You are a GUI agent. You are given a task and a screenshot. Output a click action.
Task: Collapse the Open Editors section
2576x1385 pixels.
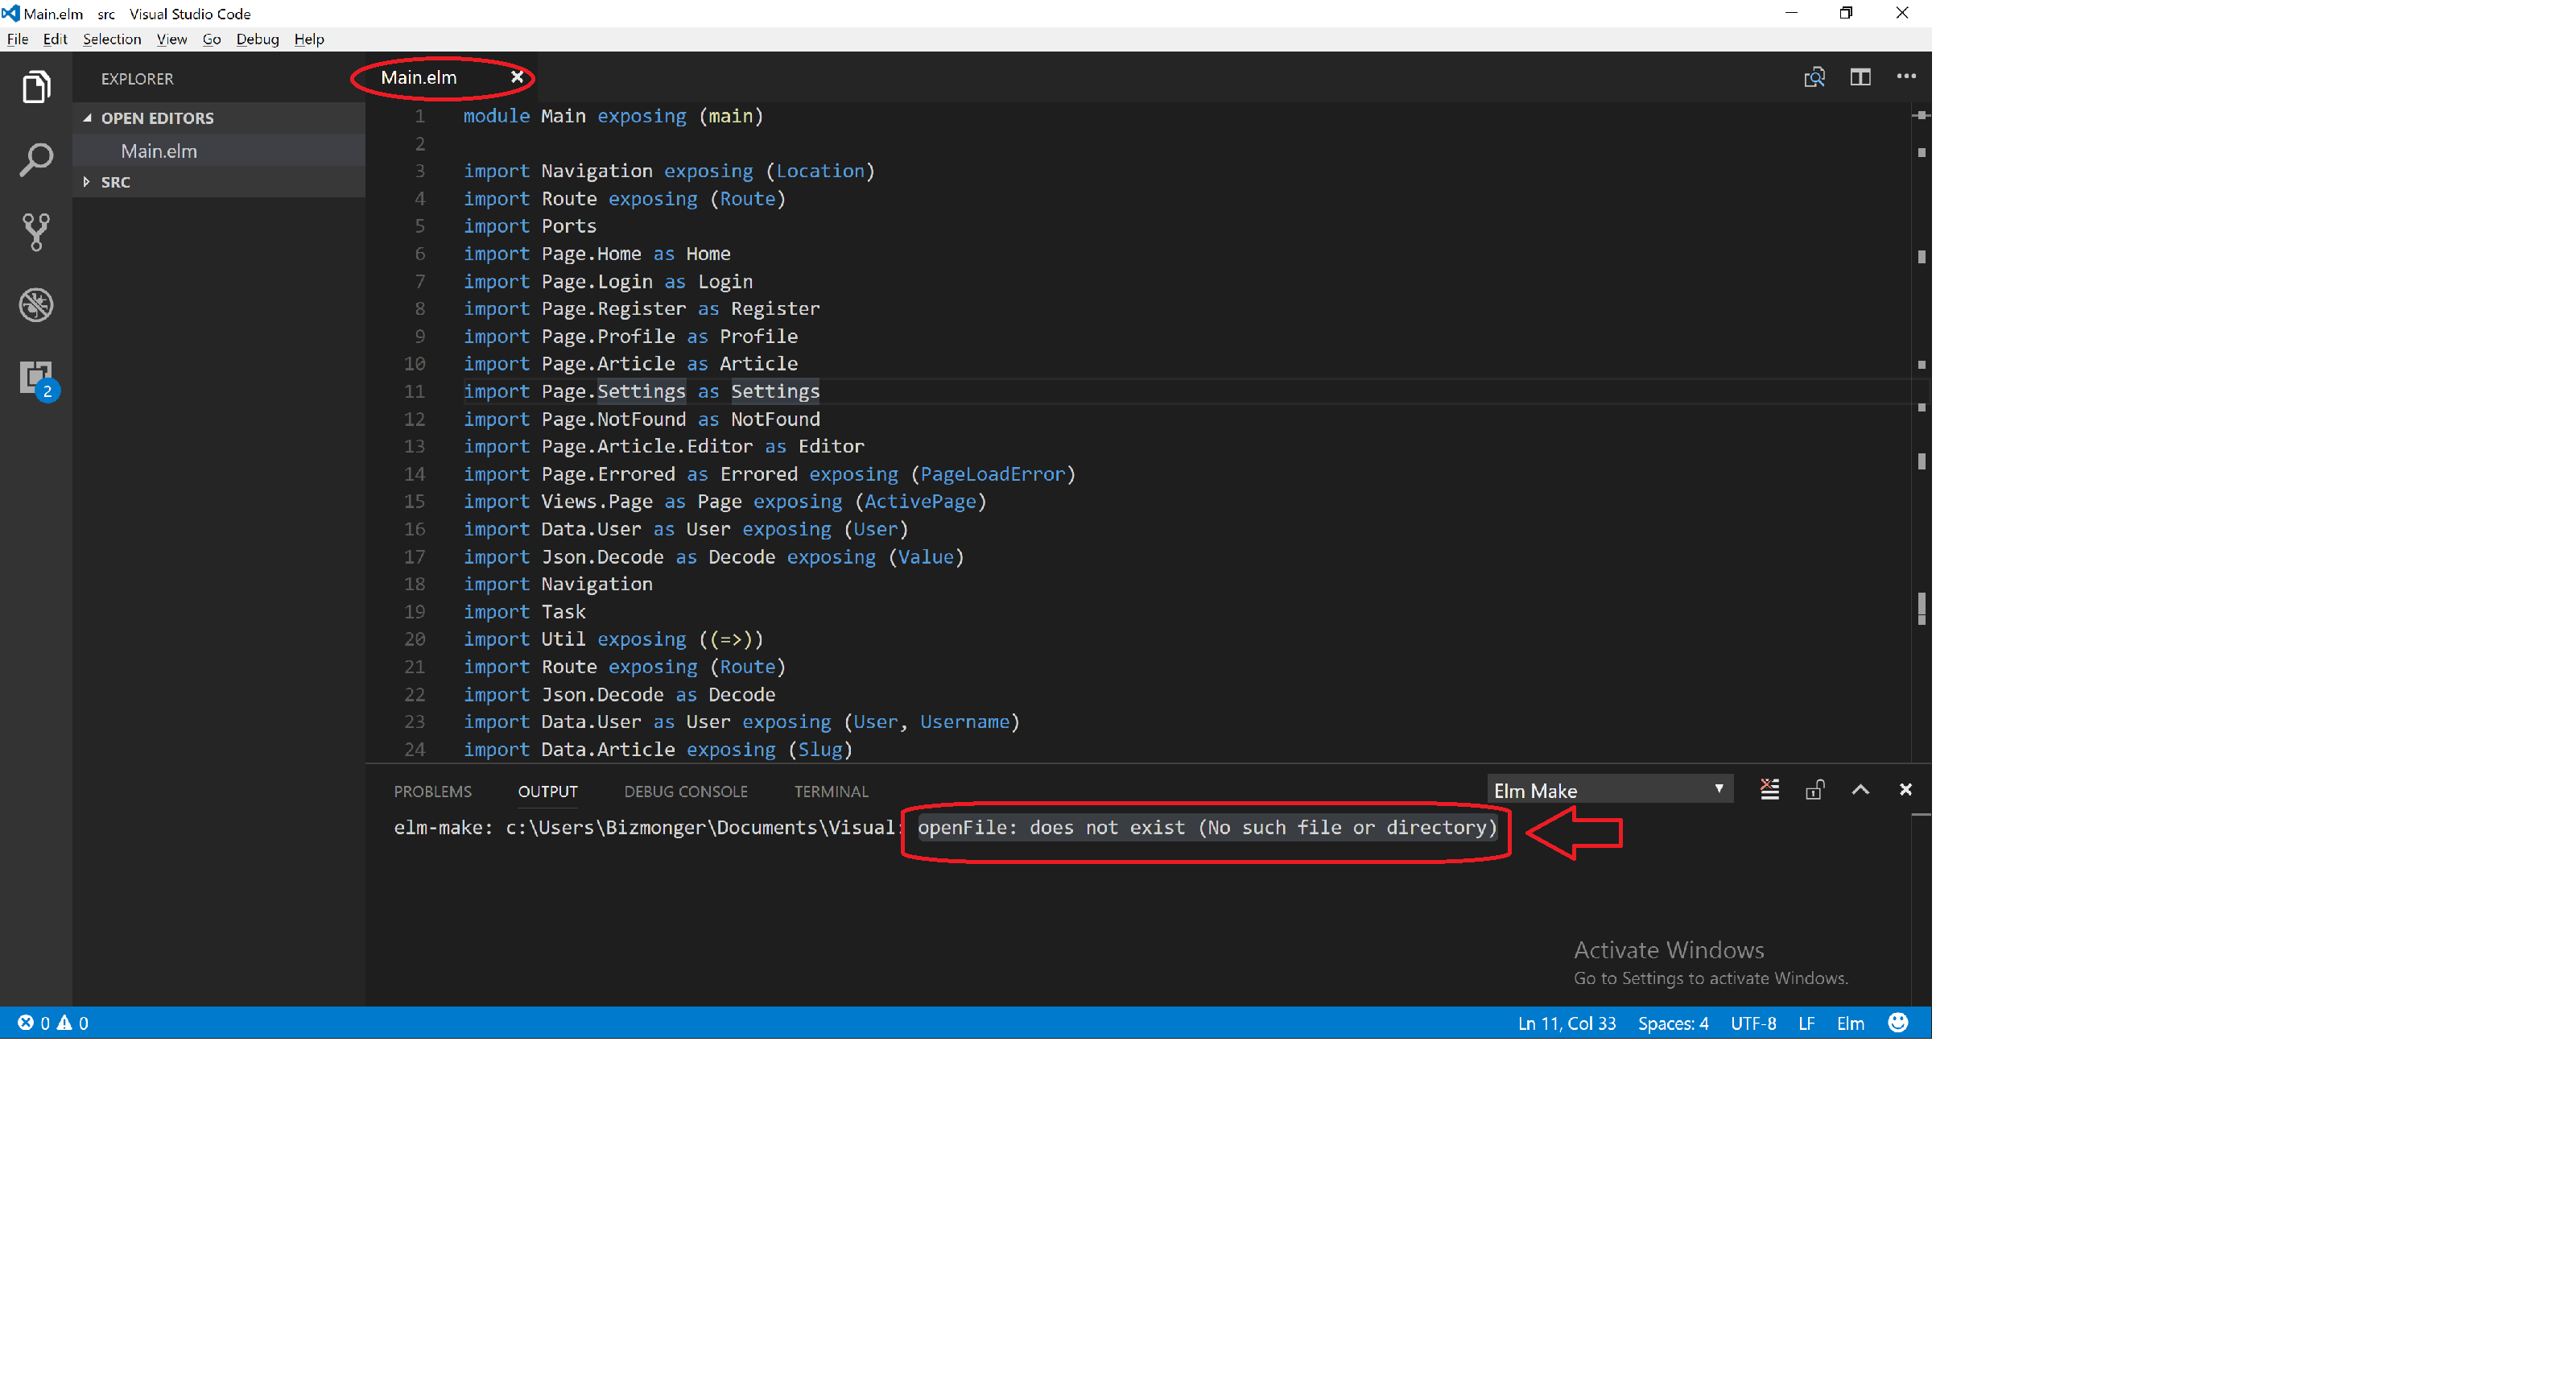click(157, 118)
